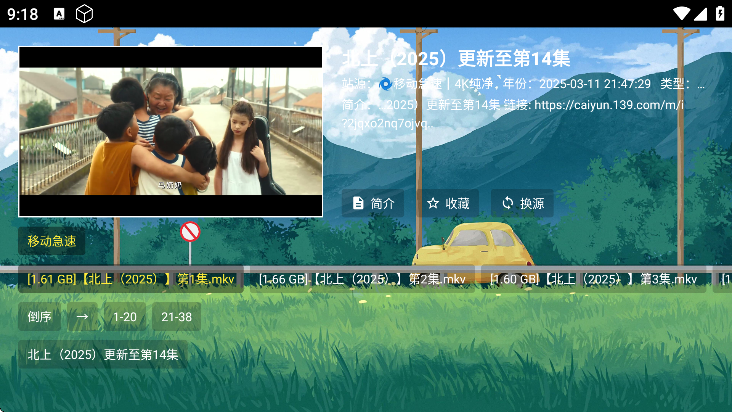
Task: Click the year 2025-03-11 21:47:29 text
Action: tap(595, 84)
